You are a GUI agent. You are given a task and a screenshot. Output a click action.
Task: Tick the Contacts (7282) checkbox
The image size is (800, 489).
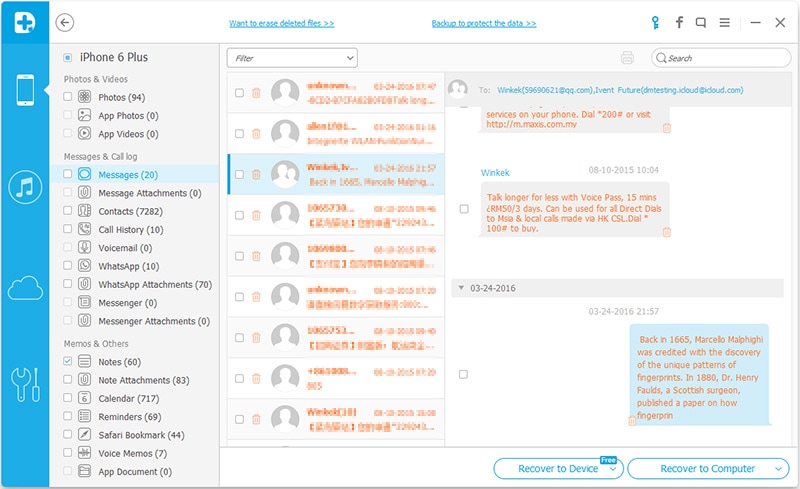pyautogui.click(x=67, y=210)
